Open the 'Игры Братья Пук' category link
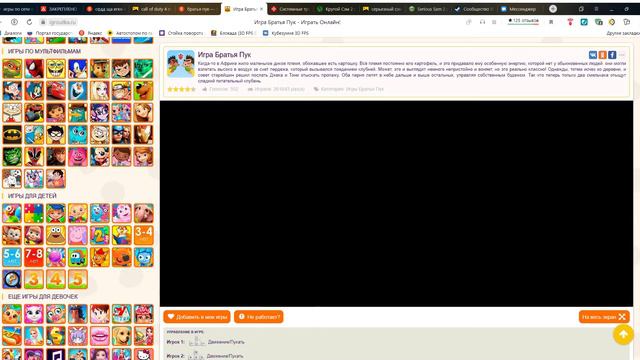The height and width of the screenshot is (360, 640). 364,89
